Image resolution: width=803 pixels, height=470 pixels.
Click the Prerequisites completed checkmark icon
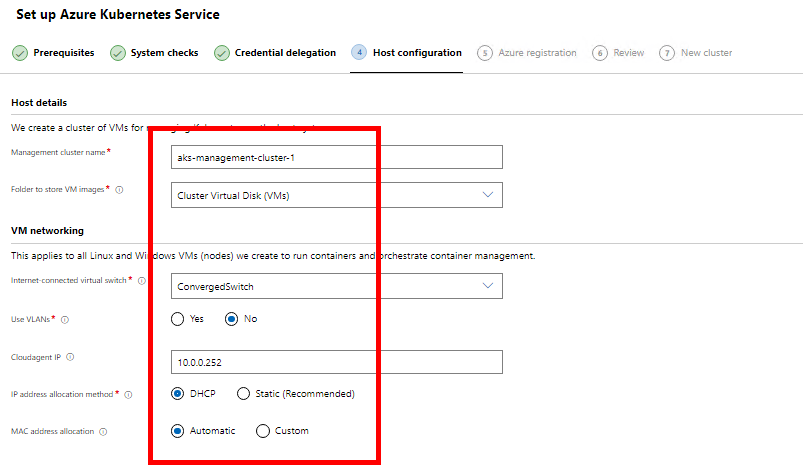pyautogui.click(x=20, y=53)
